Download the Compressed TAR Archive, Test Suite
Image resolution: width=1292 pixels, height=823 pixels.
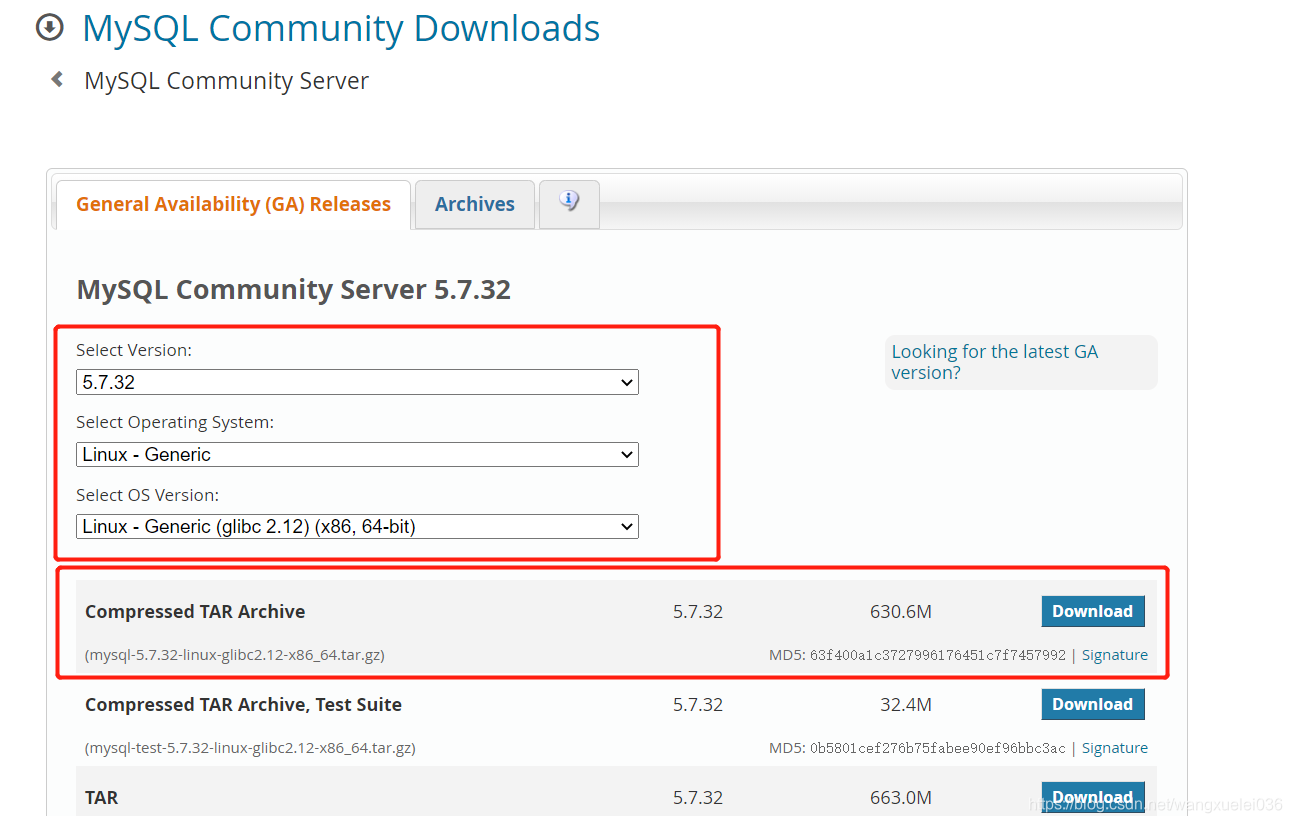click(1092, 704)
